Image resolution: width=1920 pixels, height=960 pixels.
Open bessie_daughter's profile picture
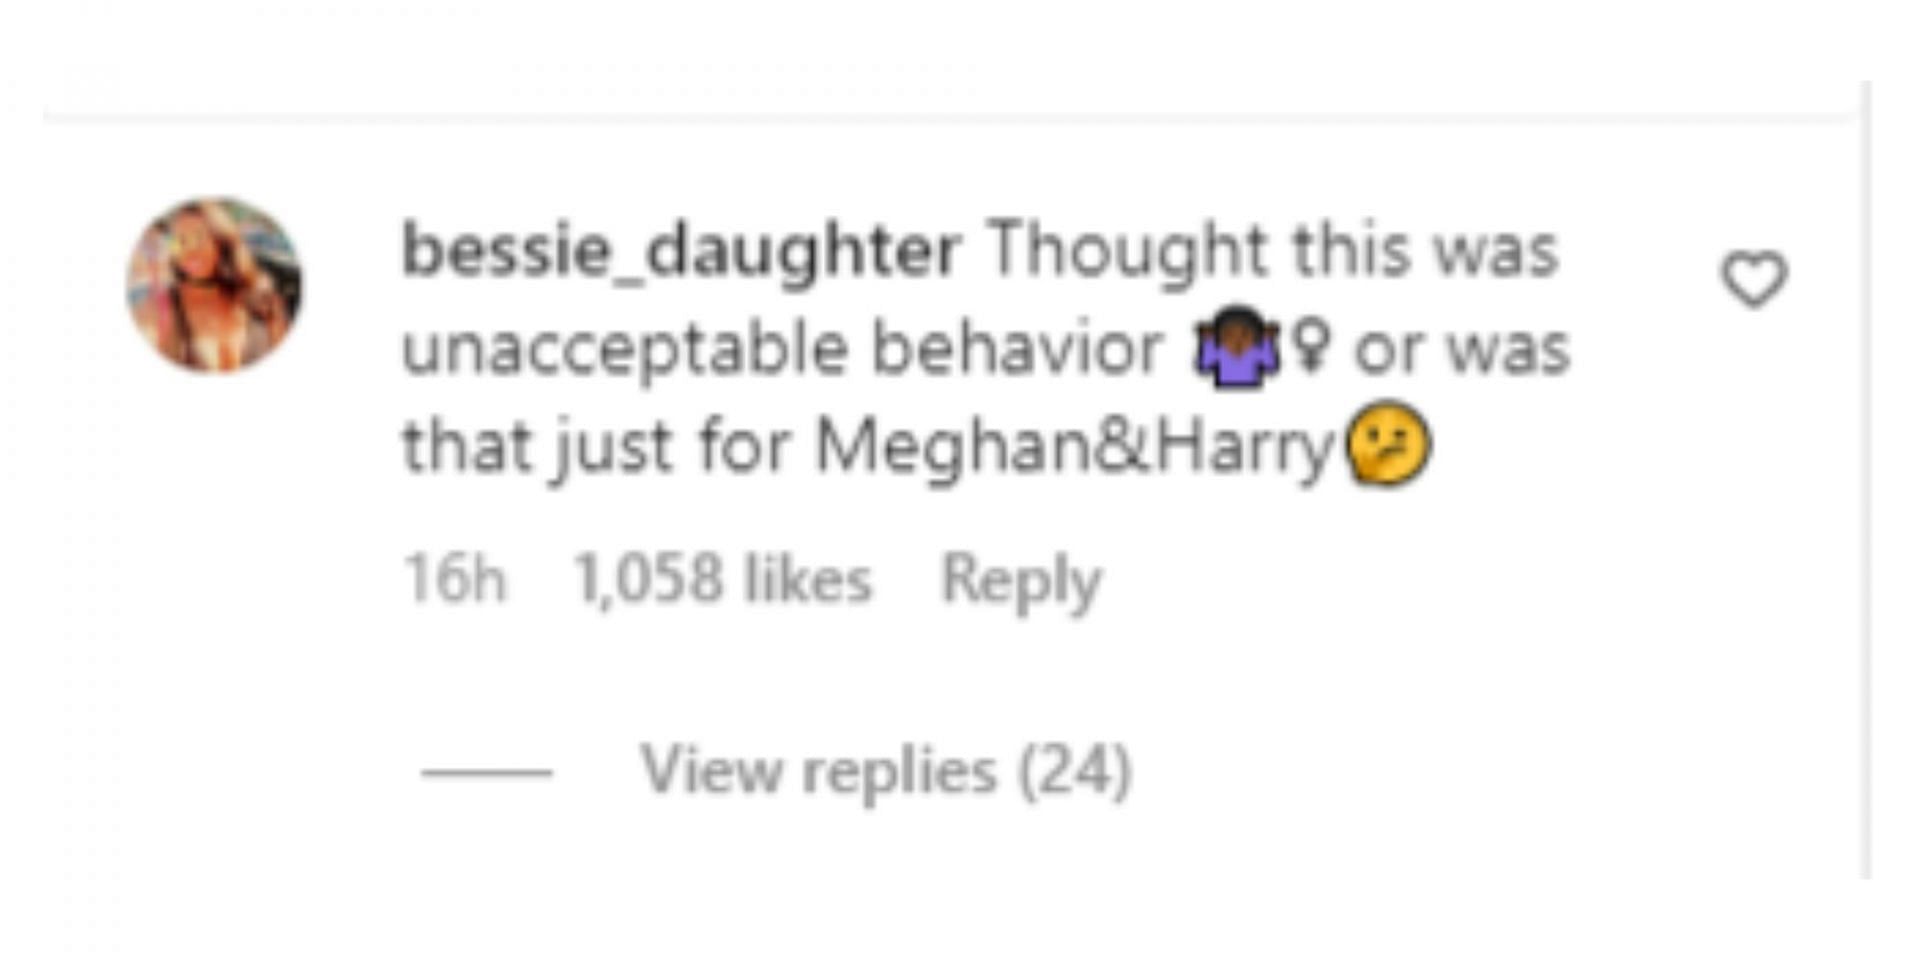[x=214, y=285]
